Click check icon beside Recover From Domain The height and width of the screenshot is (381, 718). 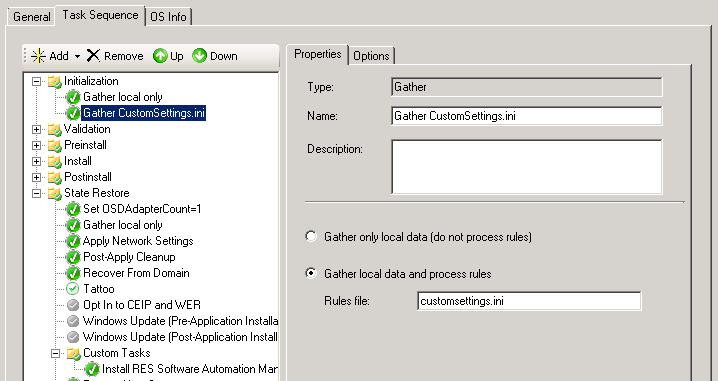(73, 273)
